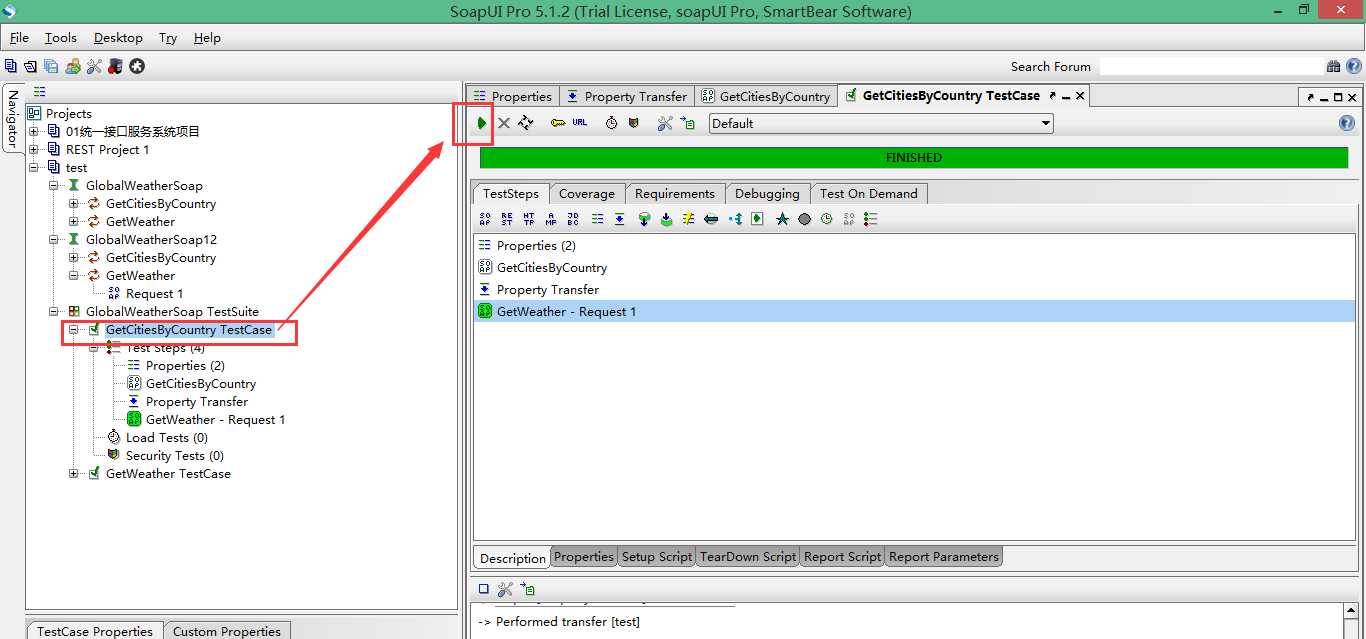Open the Property Transfer editor tab
Screen dimensions: 1366x639
coord(627,96)
